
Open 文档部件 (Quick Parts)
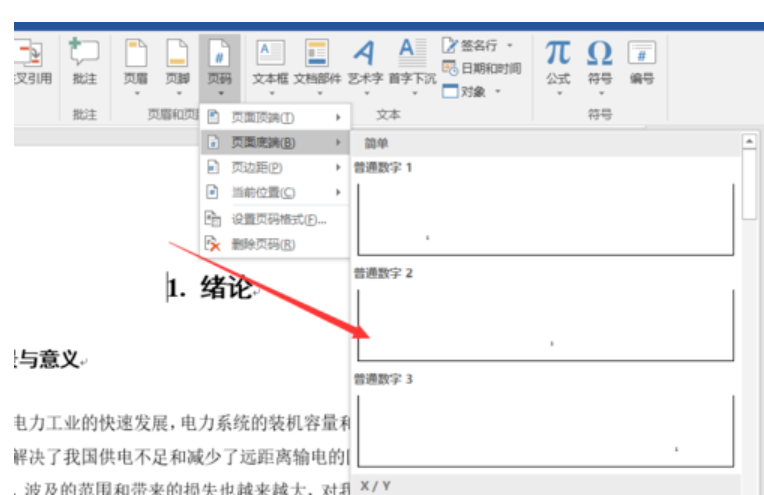(x=317, y=62)
